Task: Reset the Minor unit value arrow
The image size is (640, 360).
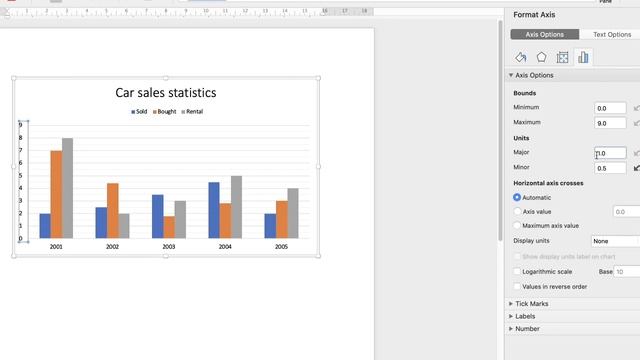Action: point(636,168)
